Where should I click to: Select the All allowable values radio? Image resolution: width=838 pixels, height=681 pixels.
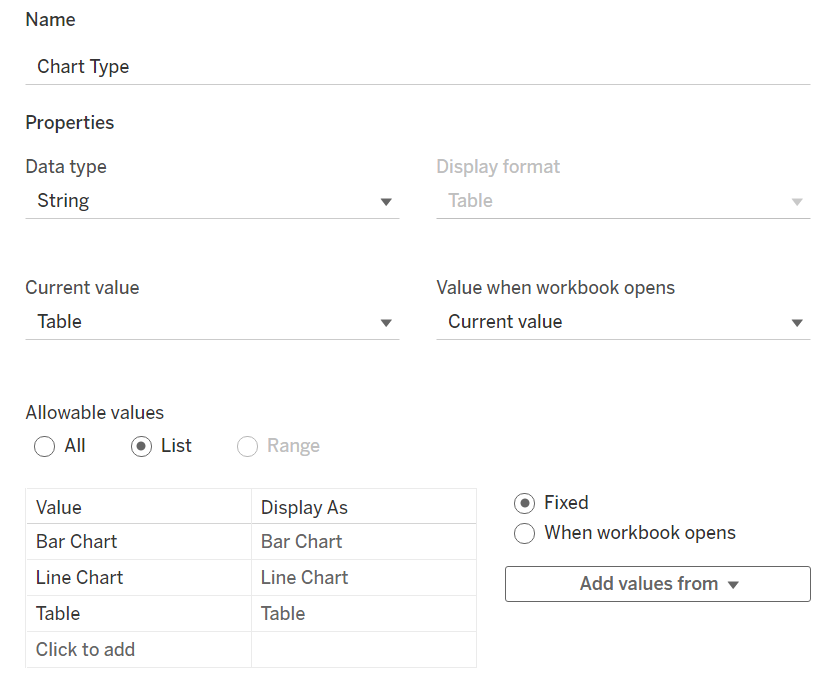[44, 446]
